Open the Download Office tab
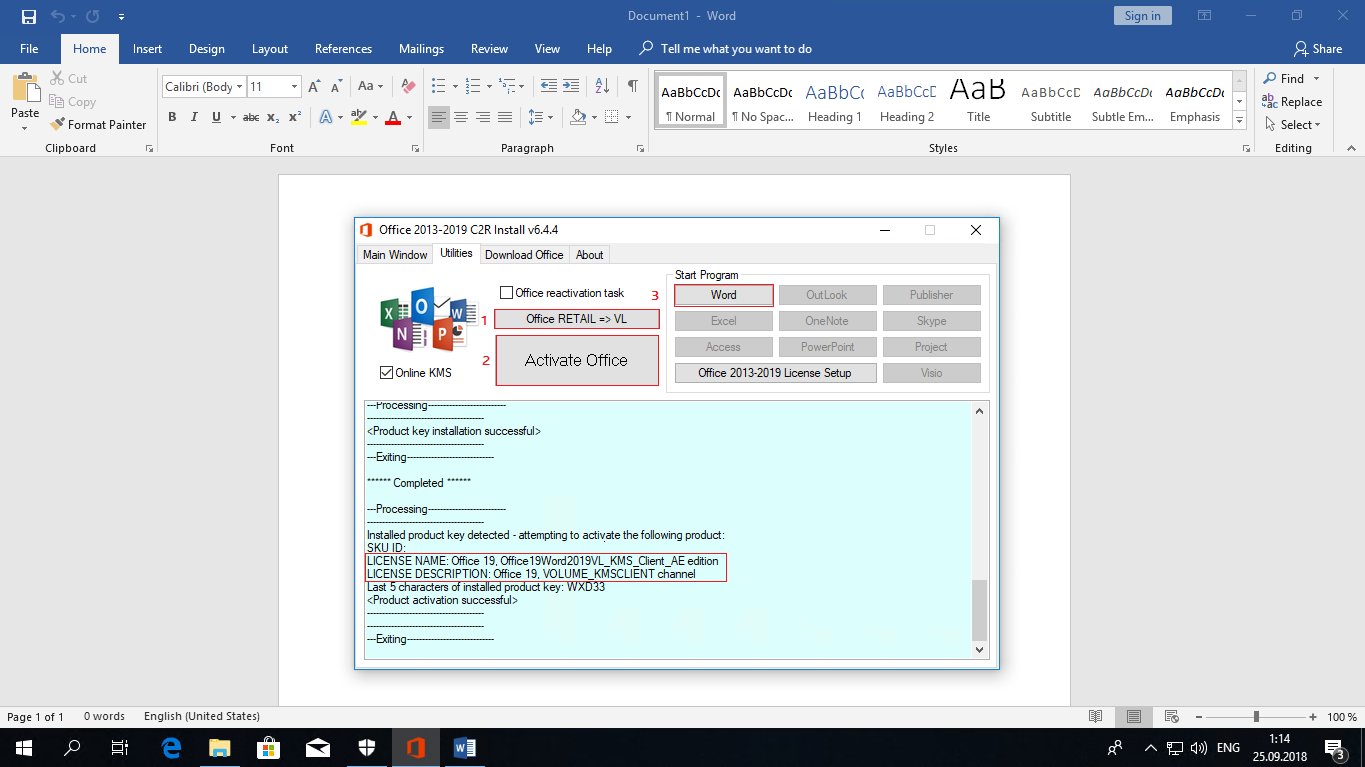Image resolution: width=1365 pixels, height=767 pixels. click(x=524, y=255)
